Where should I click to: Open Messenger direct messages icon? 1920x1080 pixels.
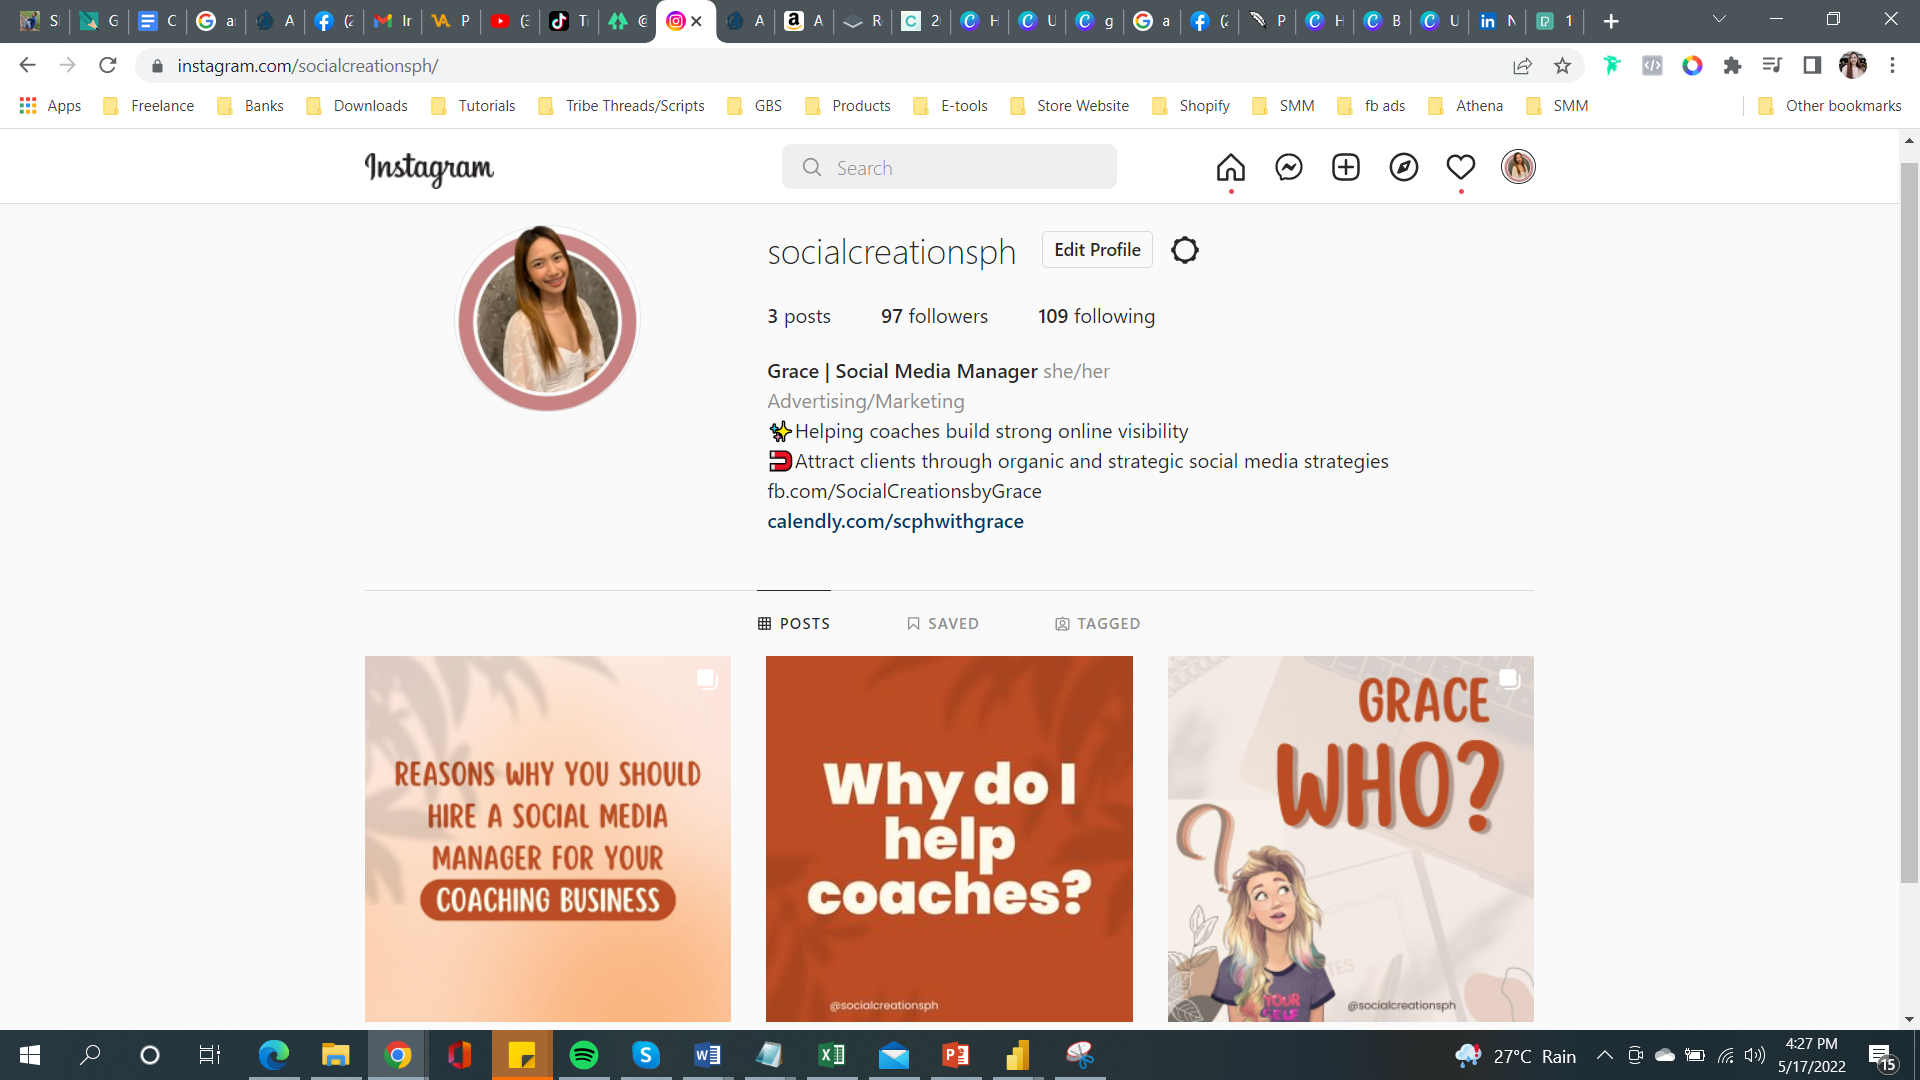(1288, 167)
